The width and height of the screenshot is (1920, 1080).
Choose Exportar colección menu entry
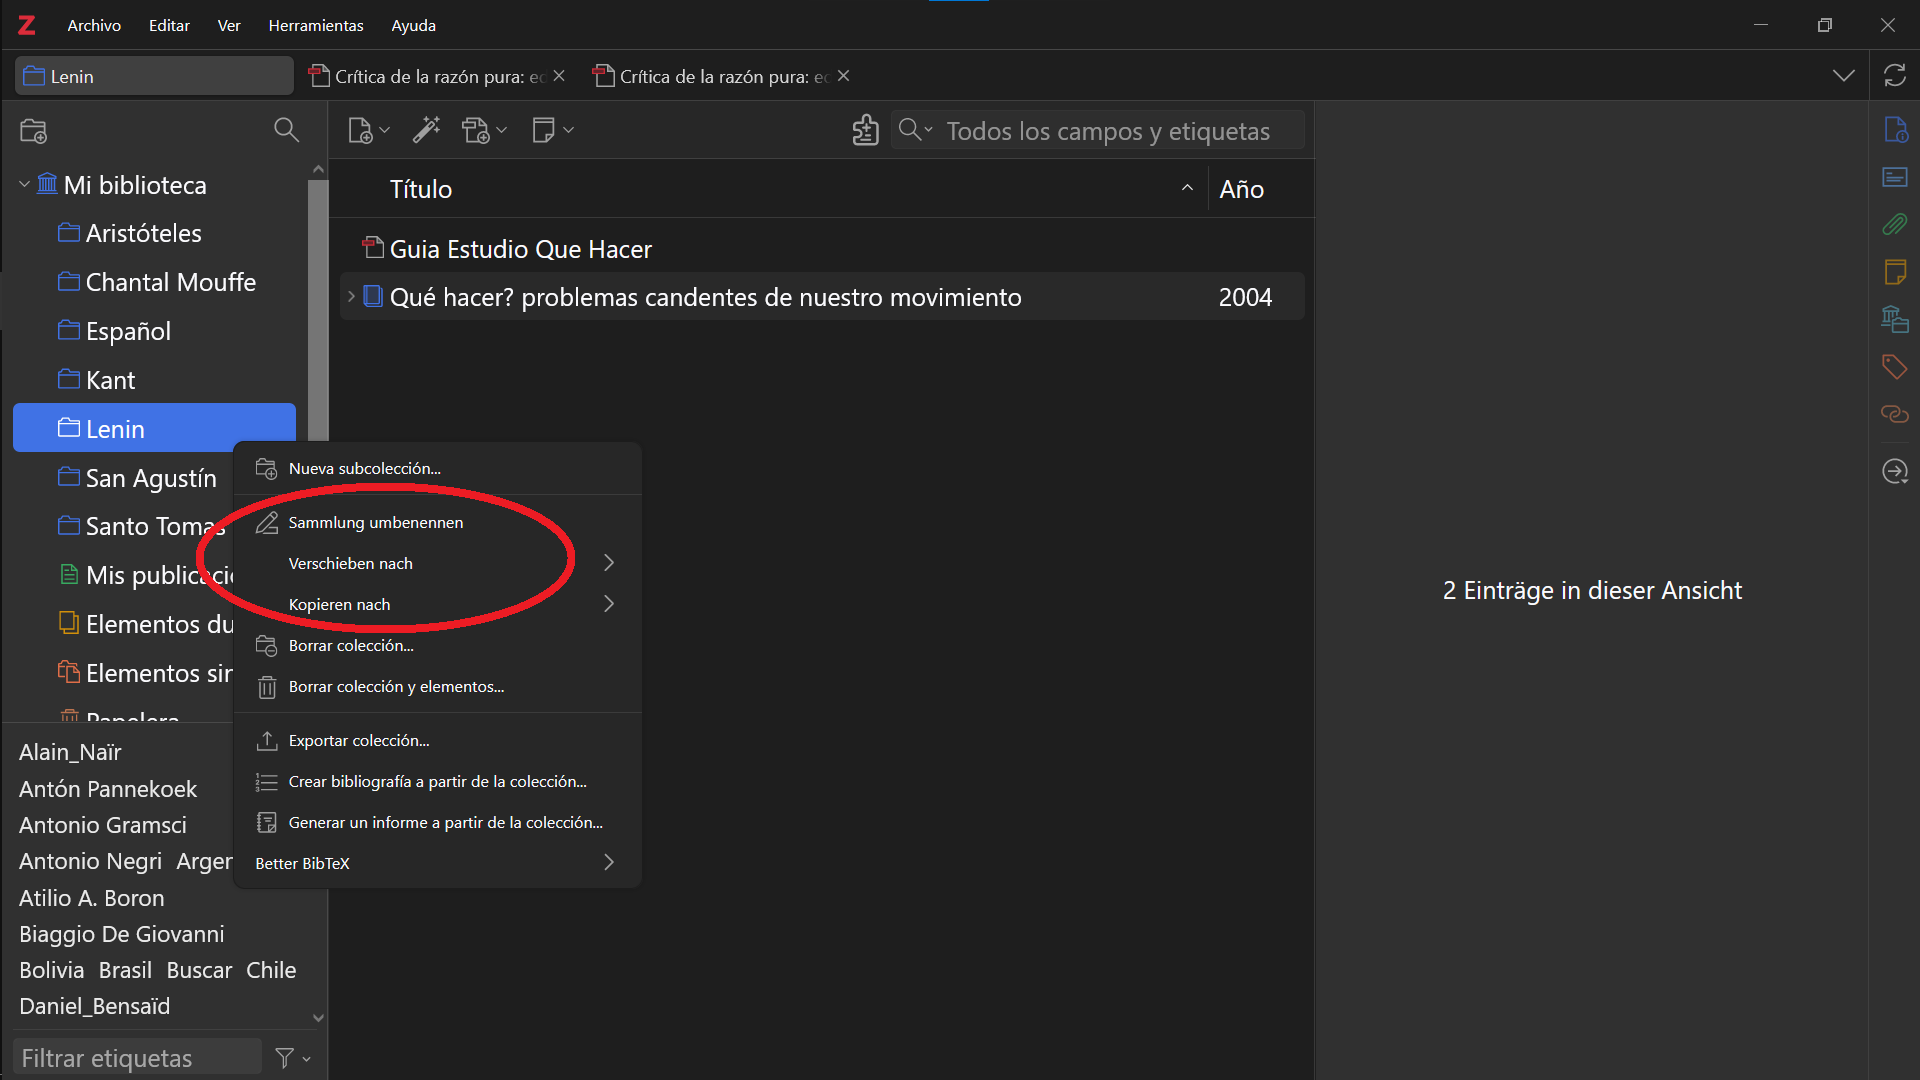[x=359, y=741]
